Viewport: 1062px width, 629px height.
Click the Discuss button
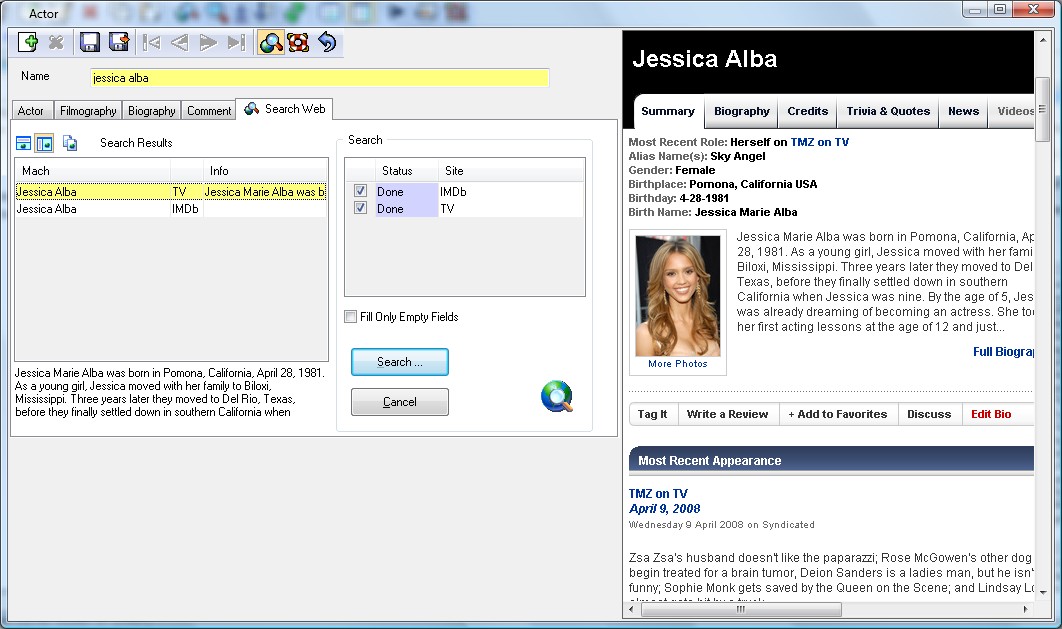pyautogui.click(x=929, y=414)
